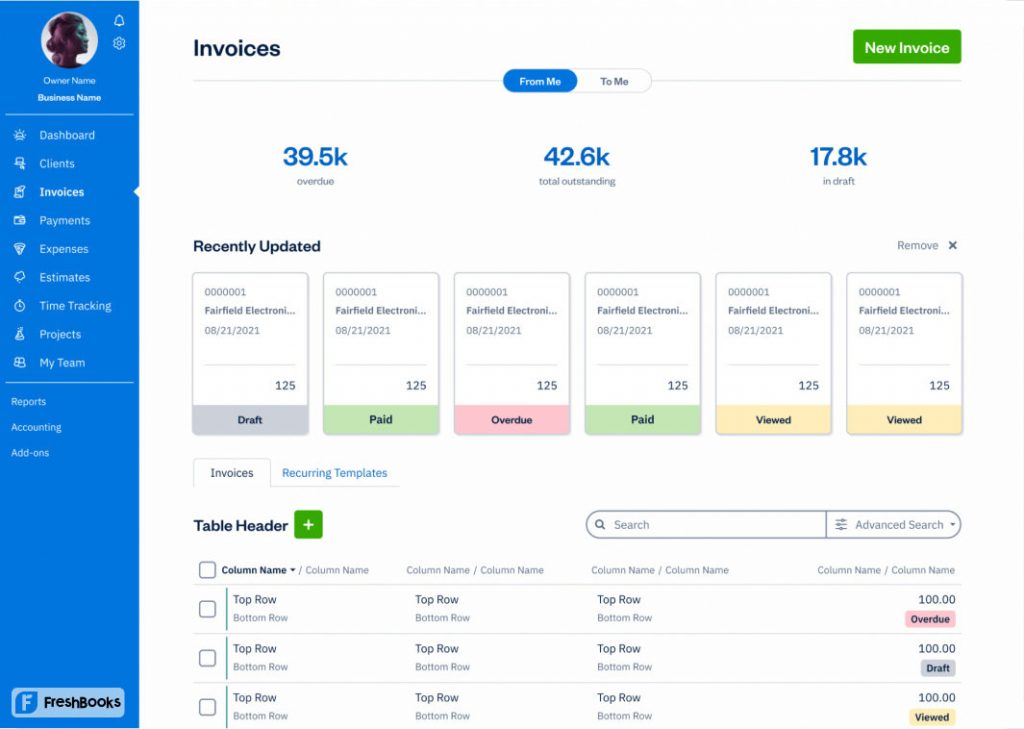1024x729 pixels.
Task: Open Advanced Search options
Action: pos(899,524)
